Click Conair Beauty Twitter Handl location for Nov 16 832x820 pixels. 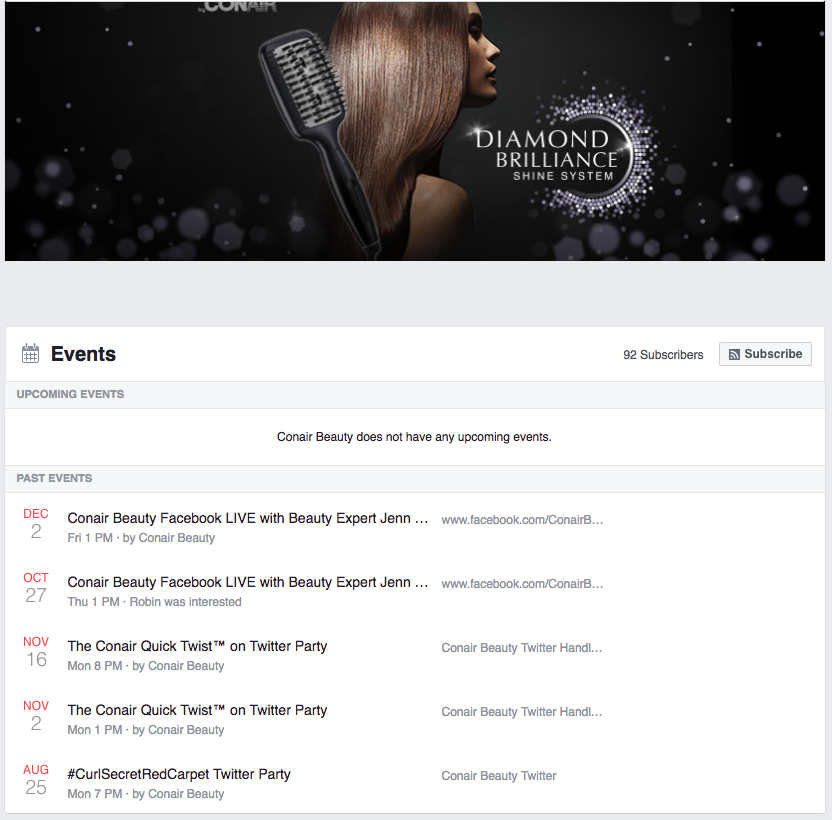pyautogui.click(x=522, y=648)
